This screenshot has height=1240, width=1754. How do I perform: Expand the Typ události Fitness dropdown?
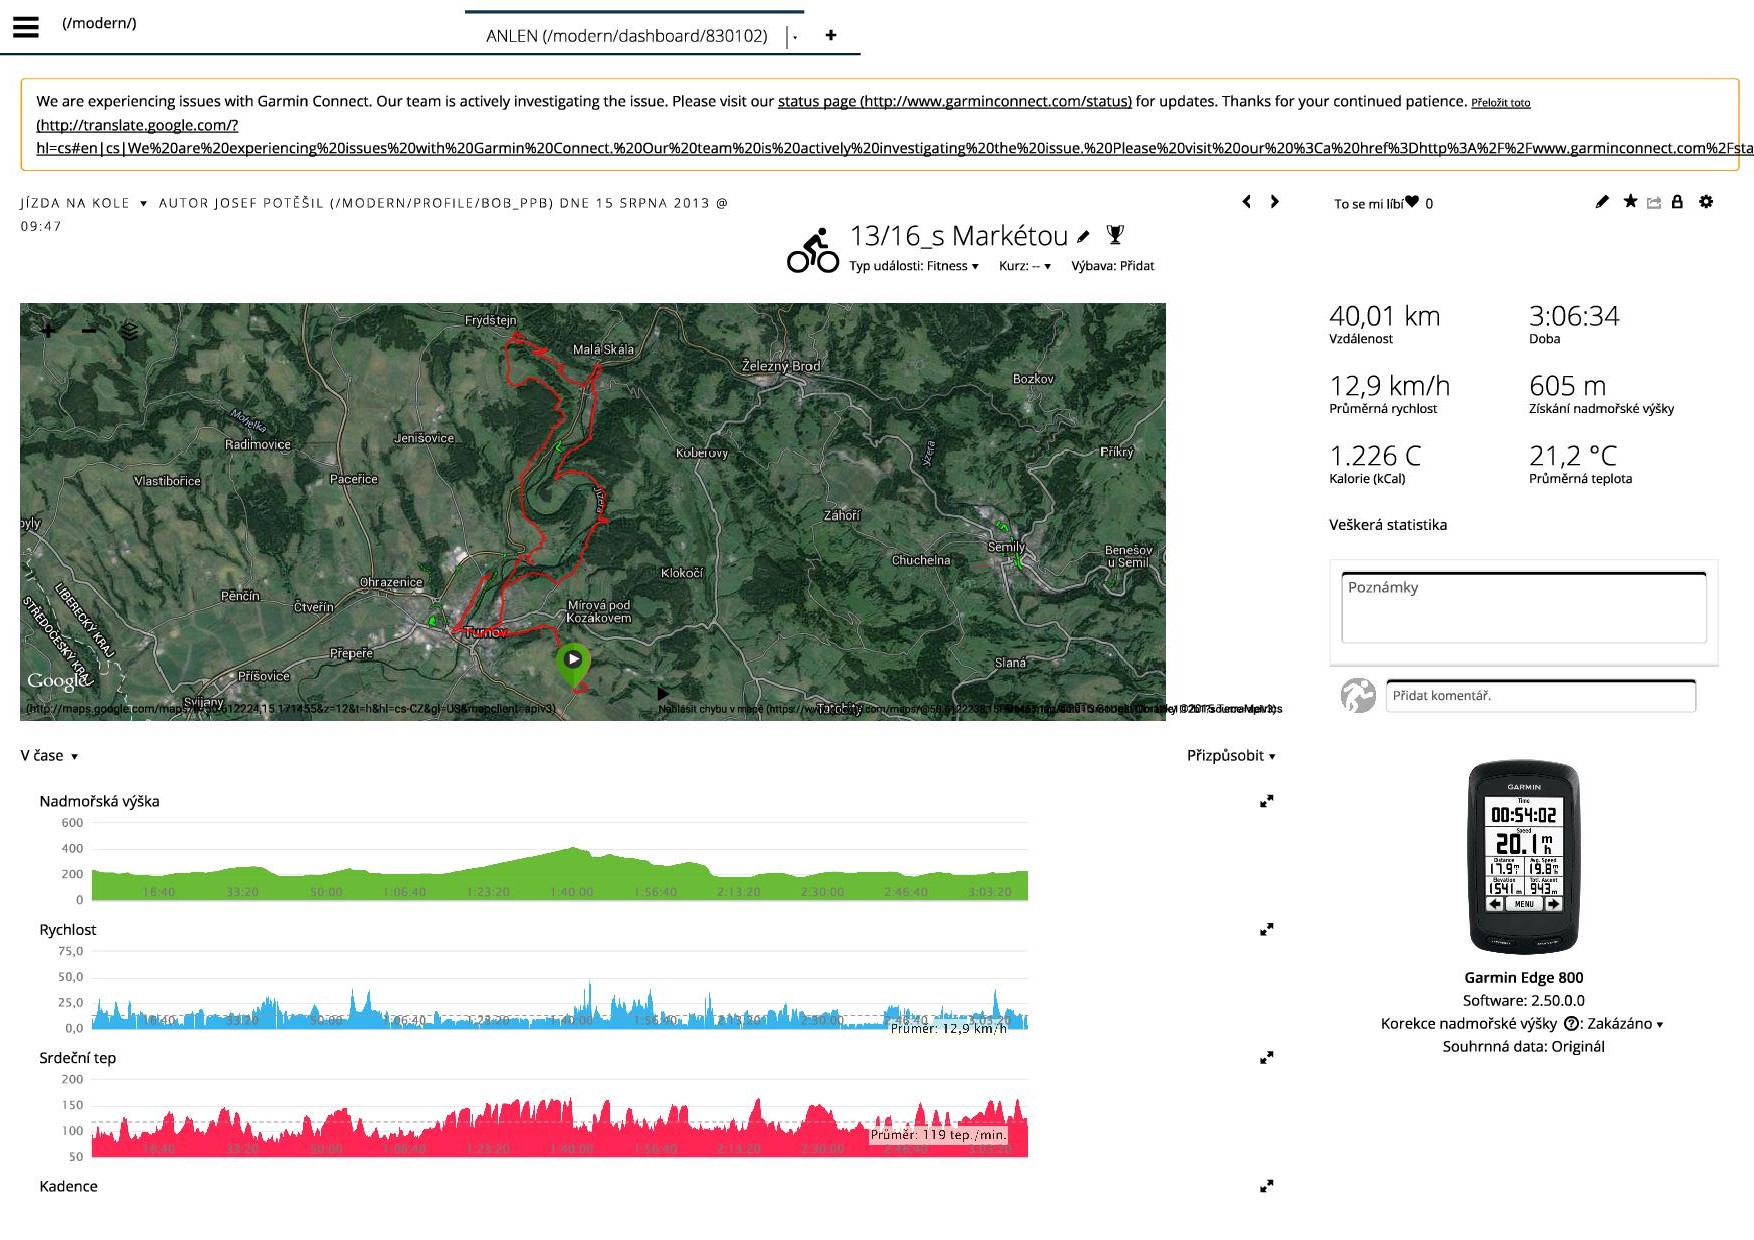click(913, 266)
